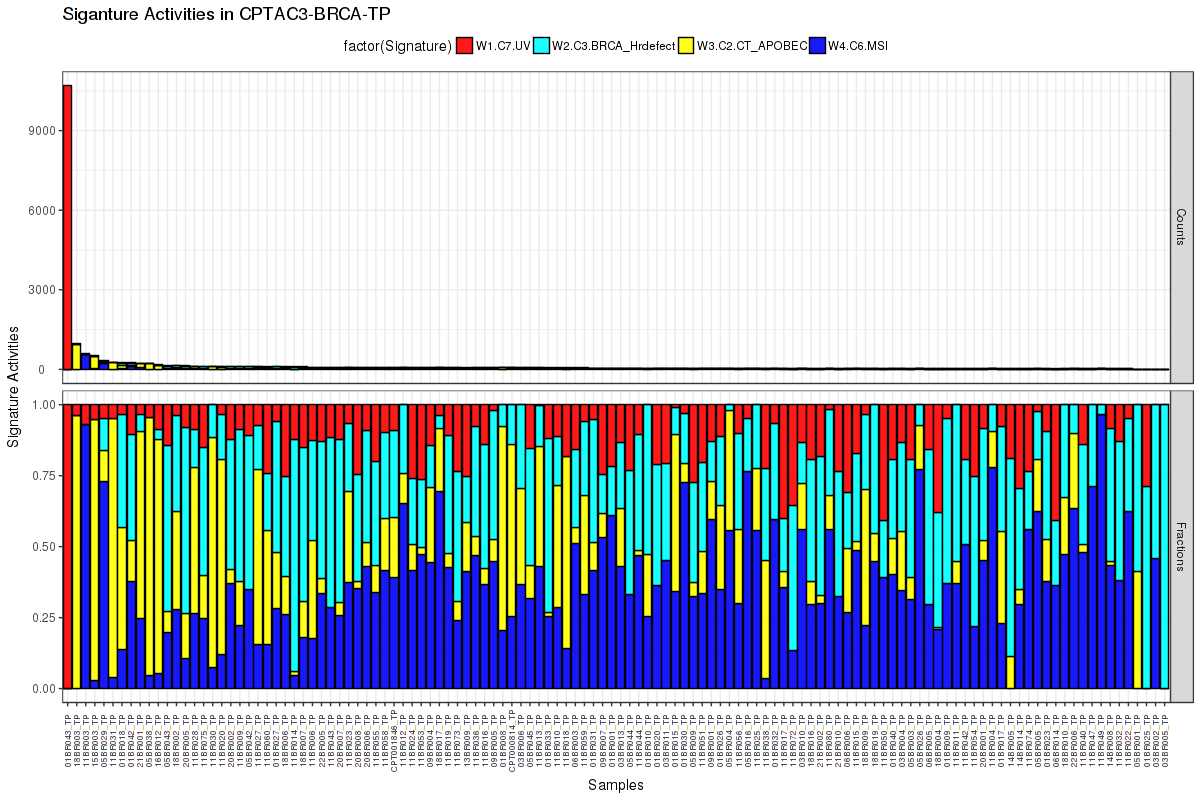Click the red W1.C7.UV legend swatch
Image resolution: width=1200 pixels, height=800 pixels.
tap(464, 45)
